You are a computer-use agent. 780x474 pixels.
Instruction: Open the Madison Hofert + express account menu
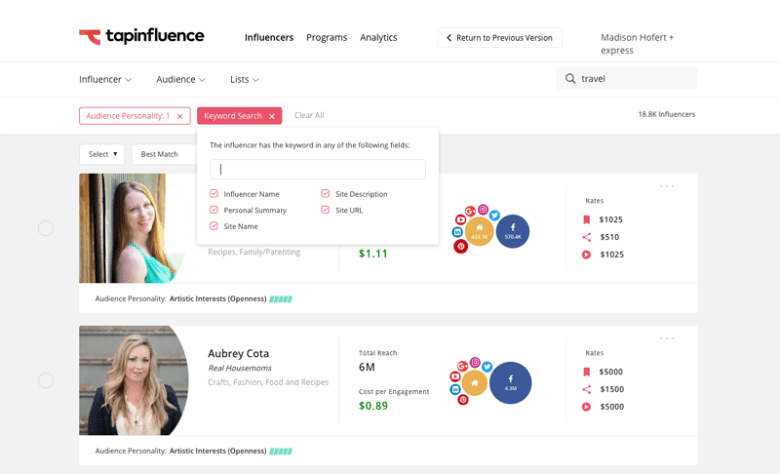[637, 44]
